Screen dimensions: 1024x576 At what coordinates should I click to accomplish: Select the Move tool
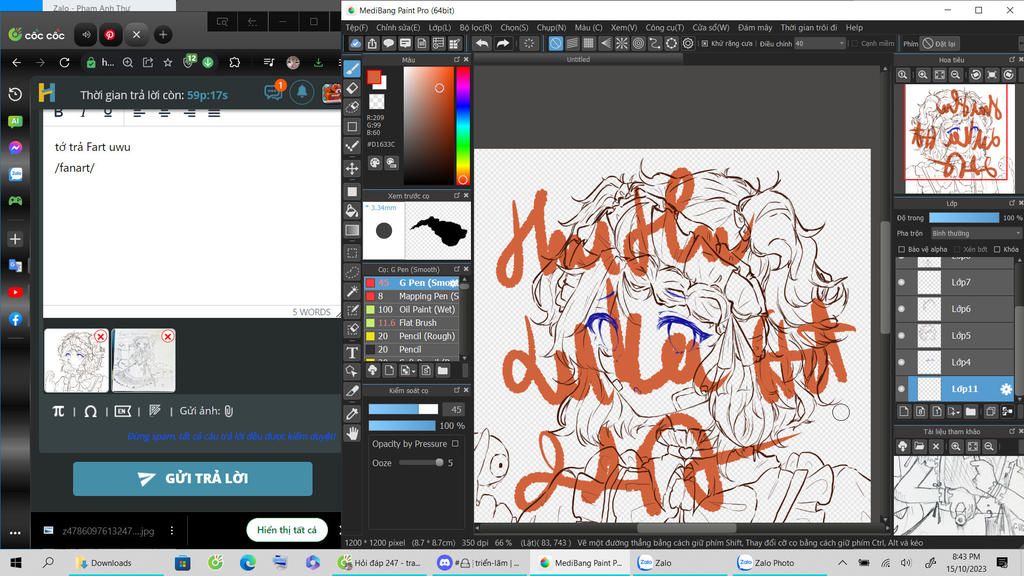tap(352, 168)
